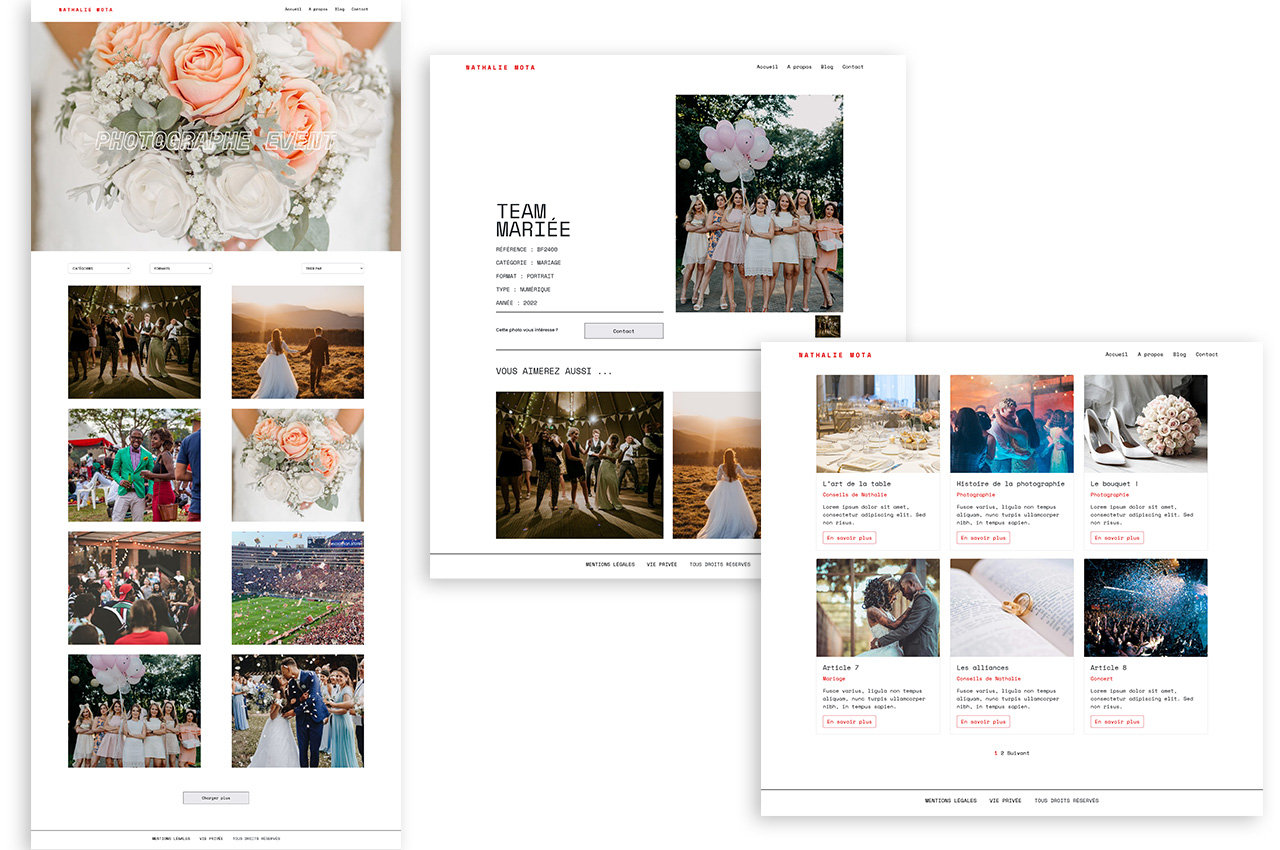Screen dimensions: 1280x850
Task: Click the Conseils de Nathalie category under L'art de la table
Action: tap(855, 495)
